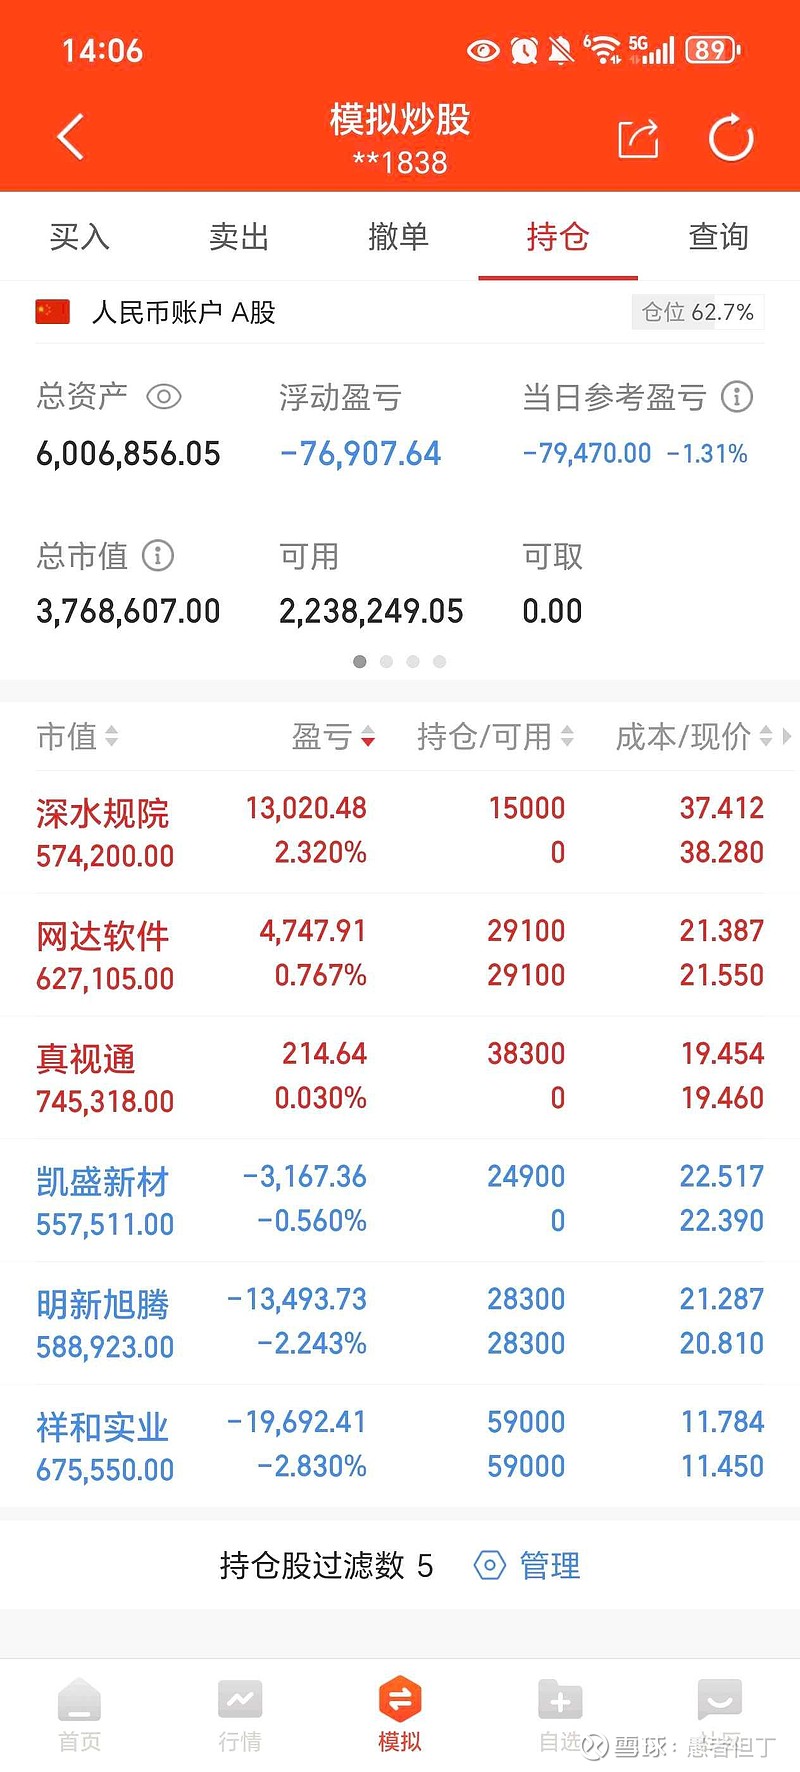Switch to the 买入 tab

(x=80, y=237)
